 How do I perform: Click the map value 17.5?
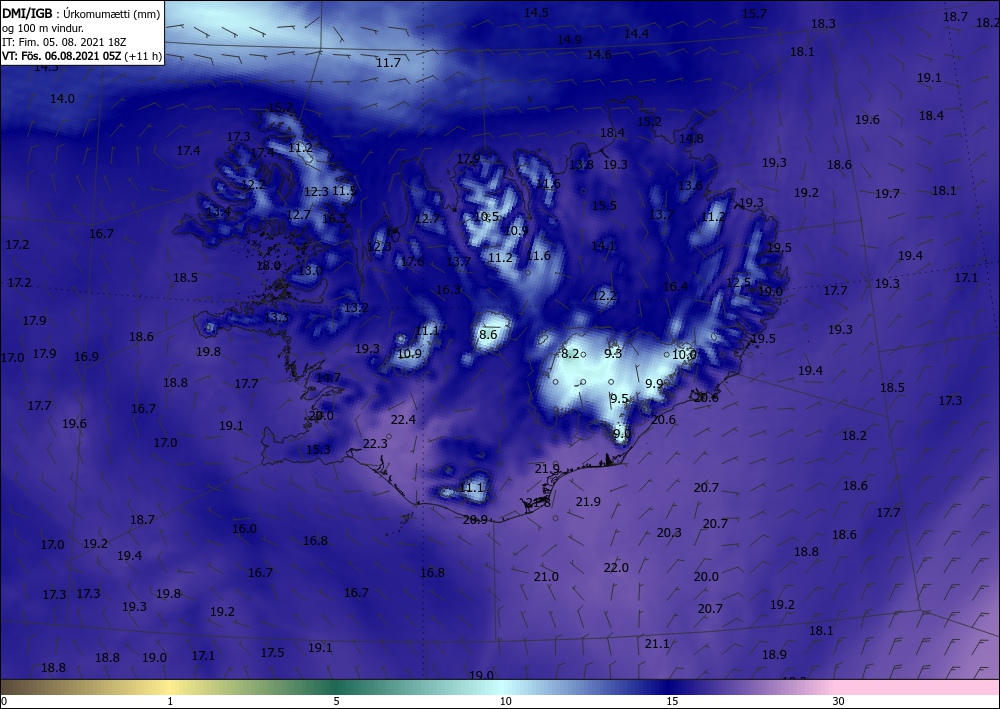point(272,653)
